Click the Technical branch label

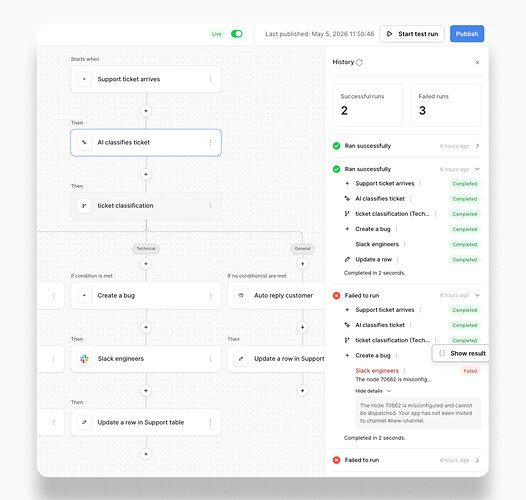pyautogui.click(x=146, y=249)
